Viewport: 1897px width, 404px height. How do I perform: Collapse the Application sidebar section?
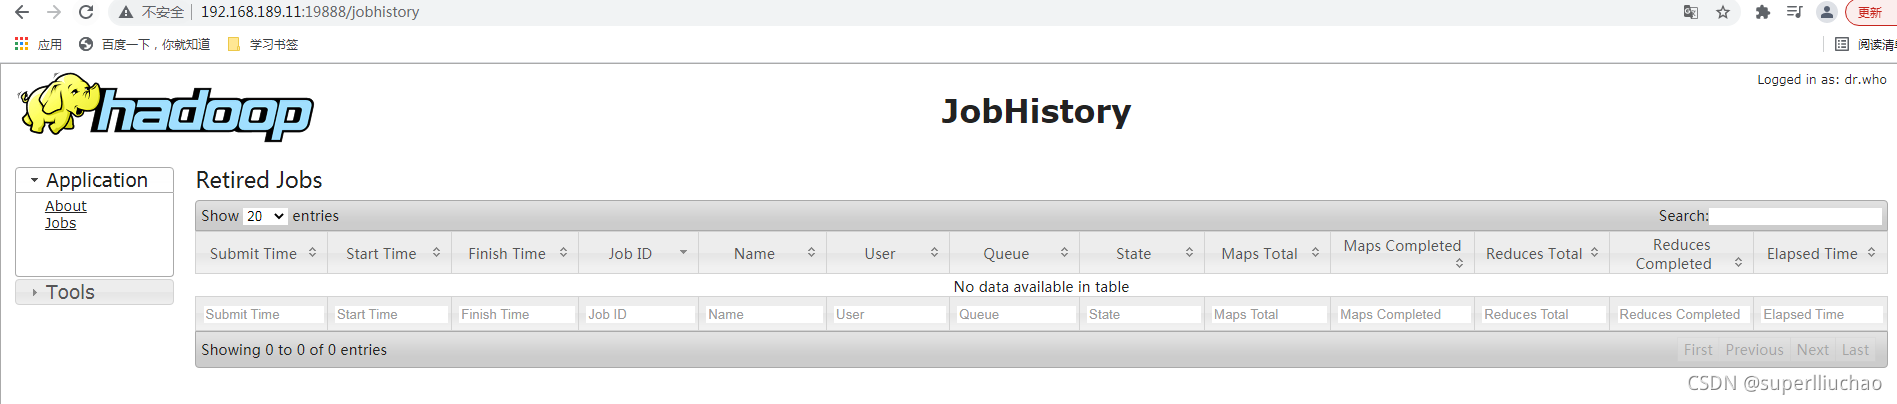(95, 180)
